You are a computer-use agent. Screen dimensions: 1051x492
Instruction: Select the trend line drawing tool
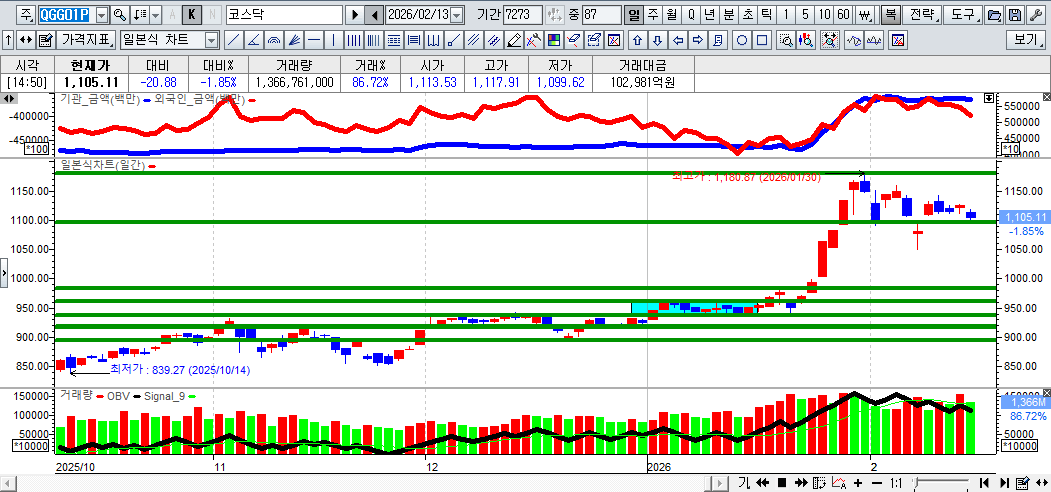232,40
